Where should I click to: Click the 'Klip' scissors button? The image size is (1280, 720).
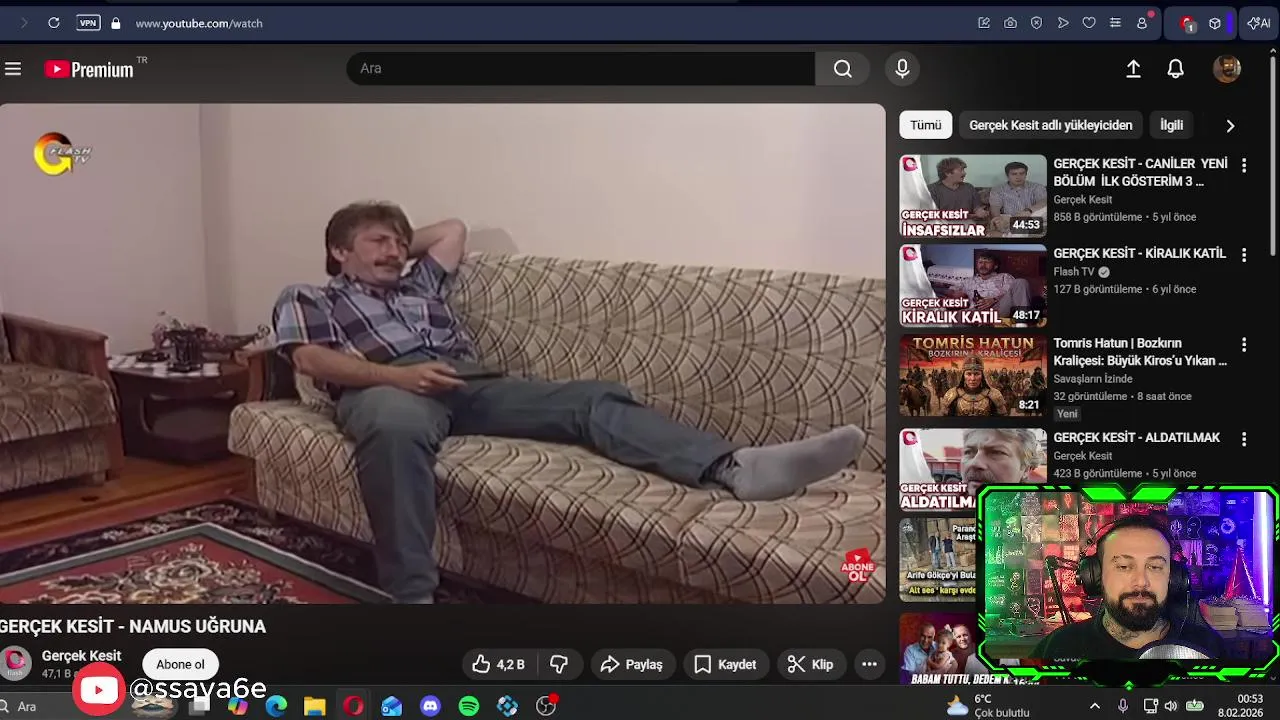coord(810,664)
